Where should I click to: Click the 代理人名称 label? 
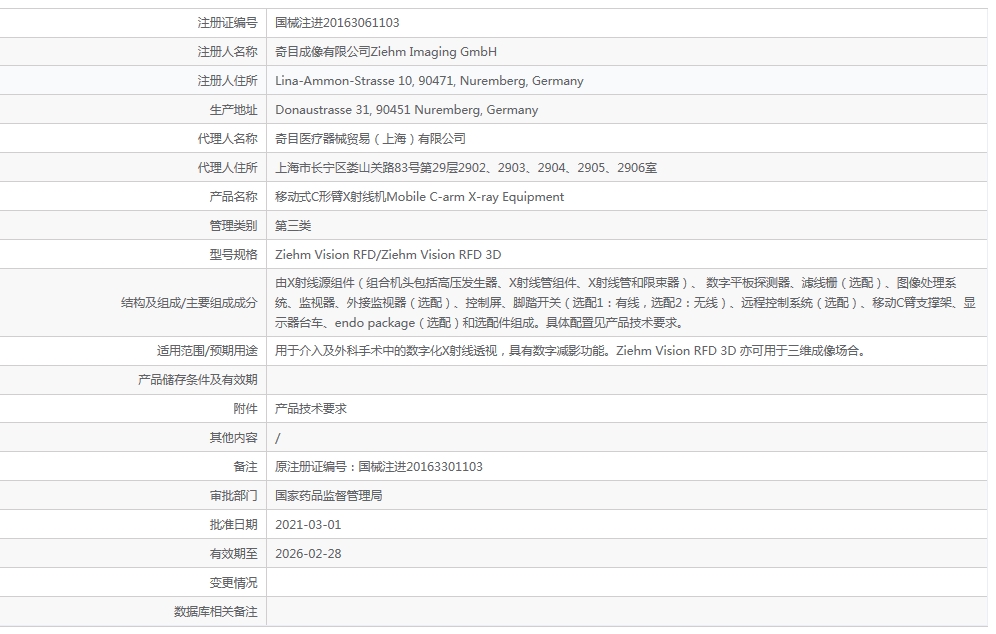[227, 139]
